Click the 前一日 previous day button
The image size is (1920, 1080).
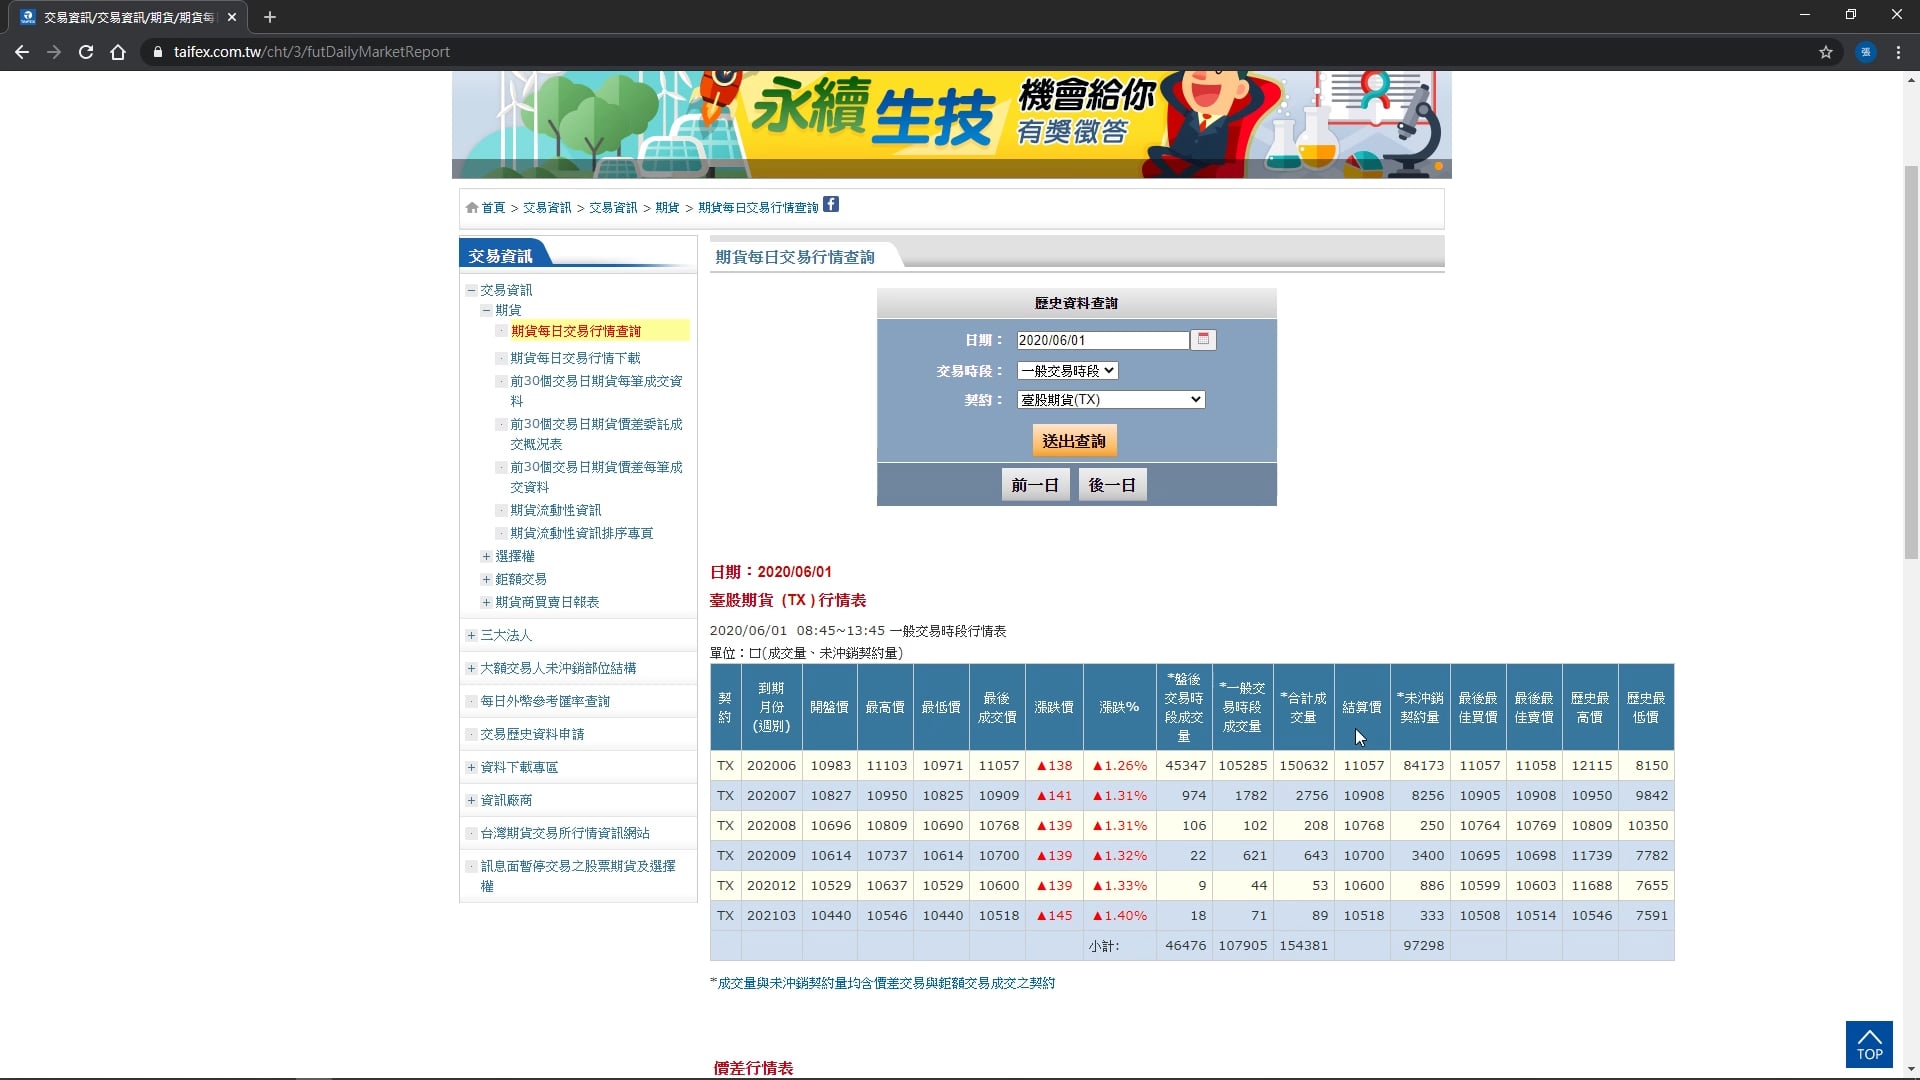[x=1034, y=485]
